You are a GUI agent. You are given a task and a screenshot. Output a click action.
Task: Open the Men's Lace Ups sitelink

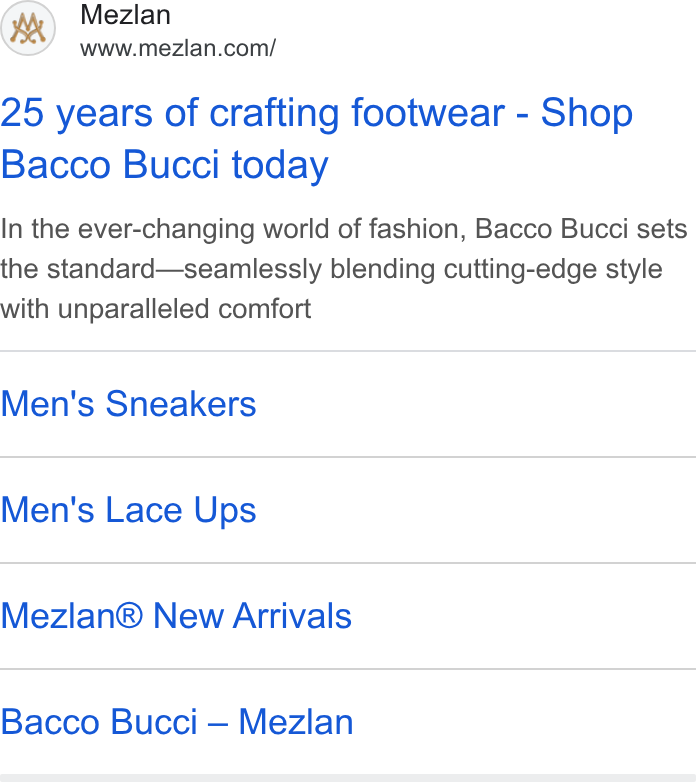click(128, 510)
